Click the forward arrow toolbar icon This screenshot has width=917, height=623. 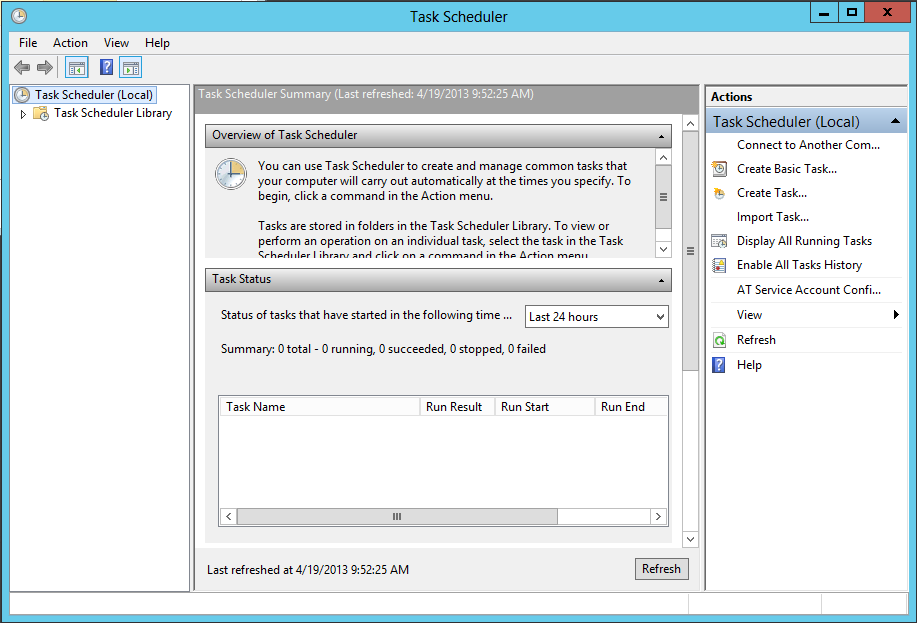45,68
